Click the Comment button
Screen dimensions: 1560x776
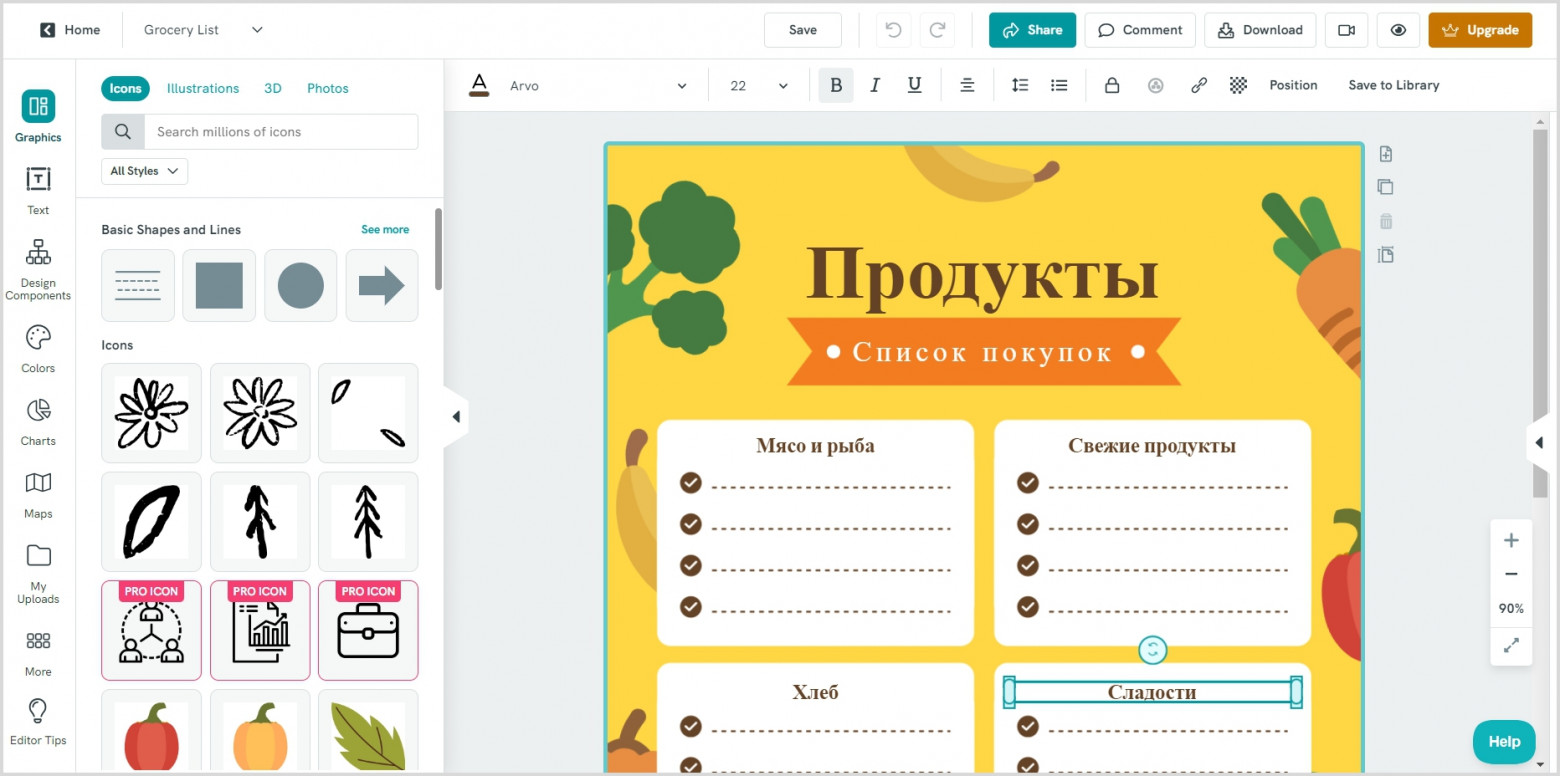(1140, 30)
